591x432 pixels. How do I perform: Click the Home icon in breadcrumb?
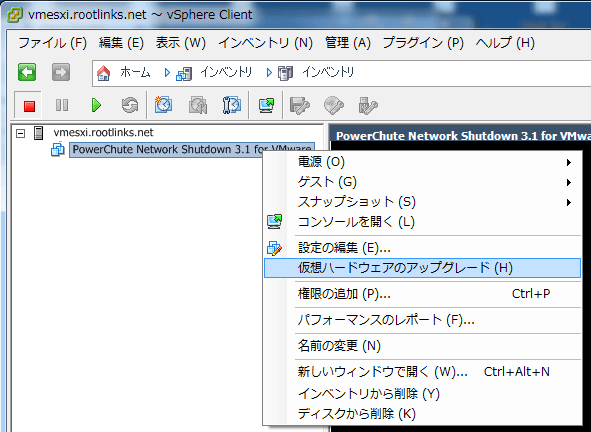tap(104, 73)
